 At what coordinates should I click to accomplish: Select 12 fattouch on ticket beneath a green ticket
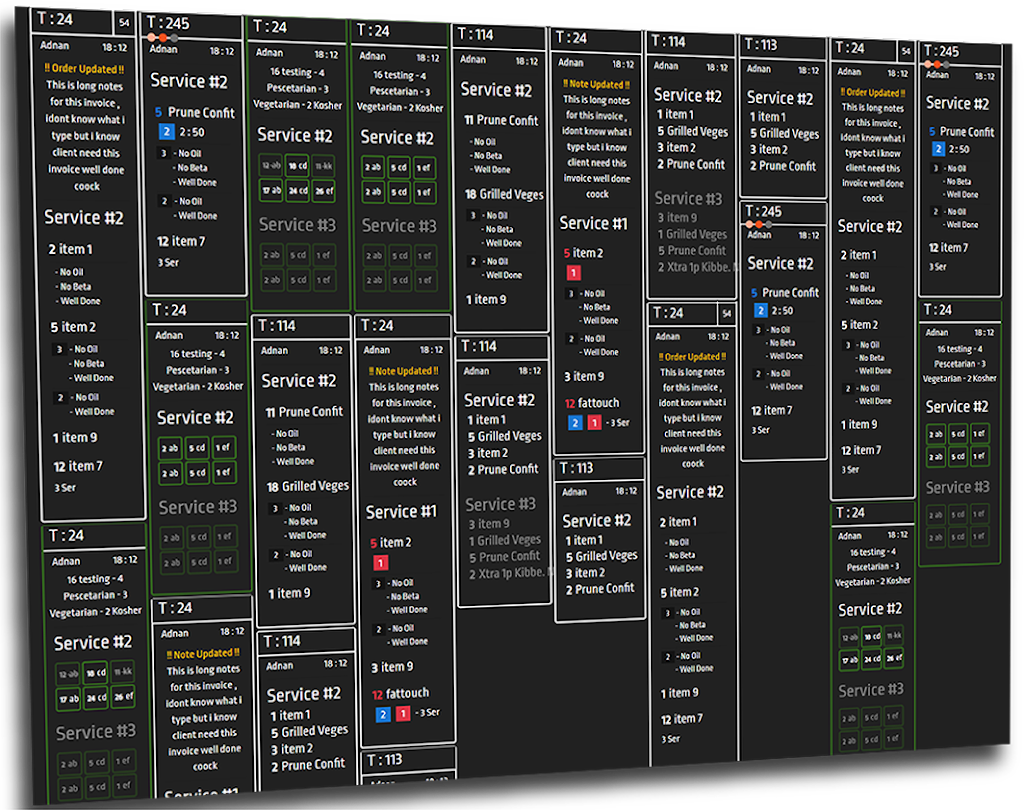[x=400, y=693]
